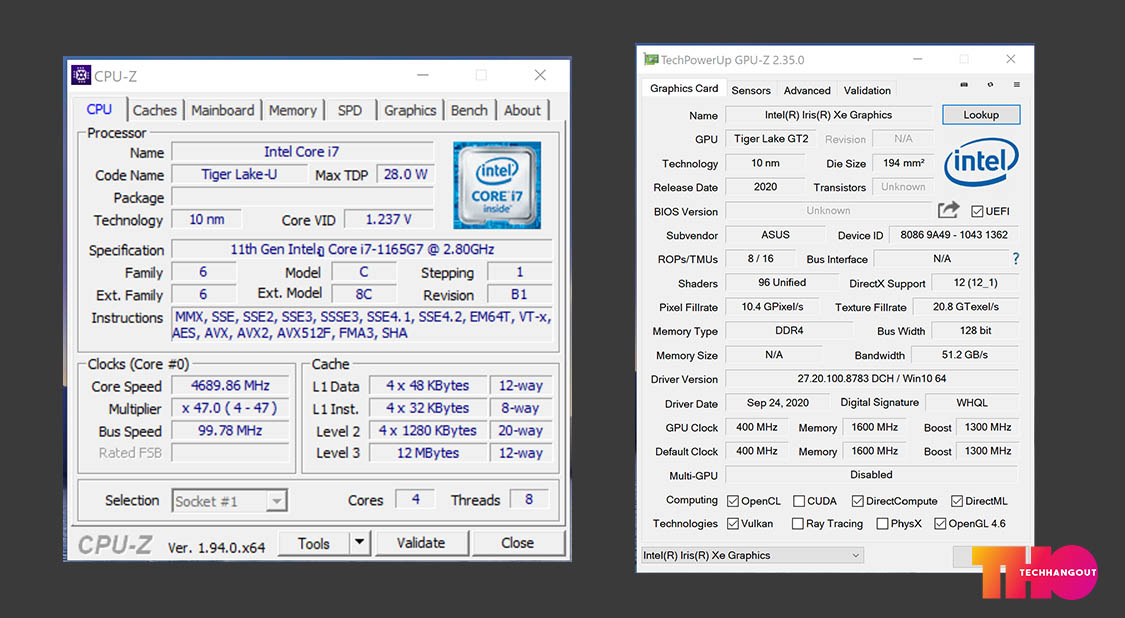
Task: Switch to the About tab
Action: 522,111
